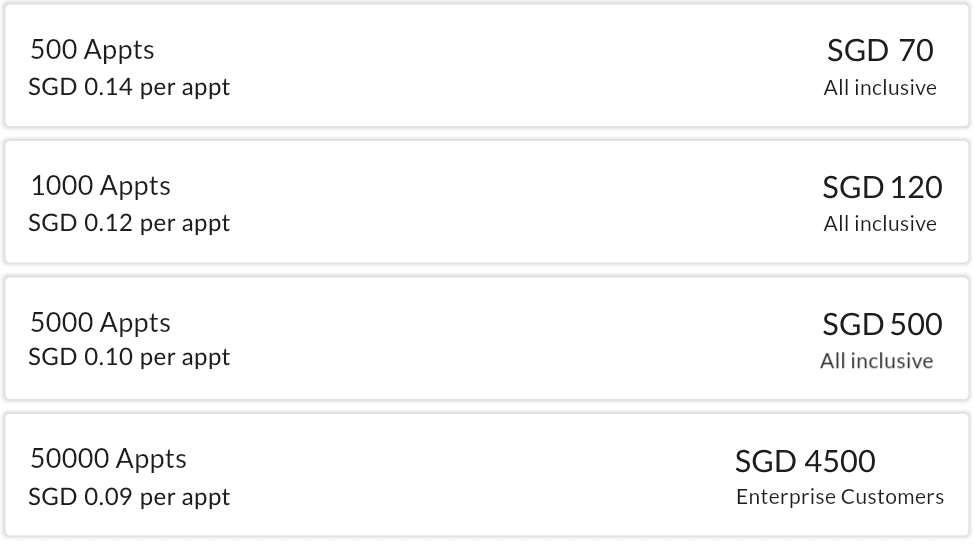The width and height of the screenshot is (974, 544).
Task: Click the "SGD 4500" price
Action: point(805,461)
